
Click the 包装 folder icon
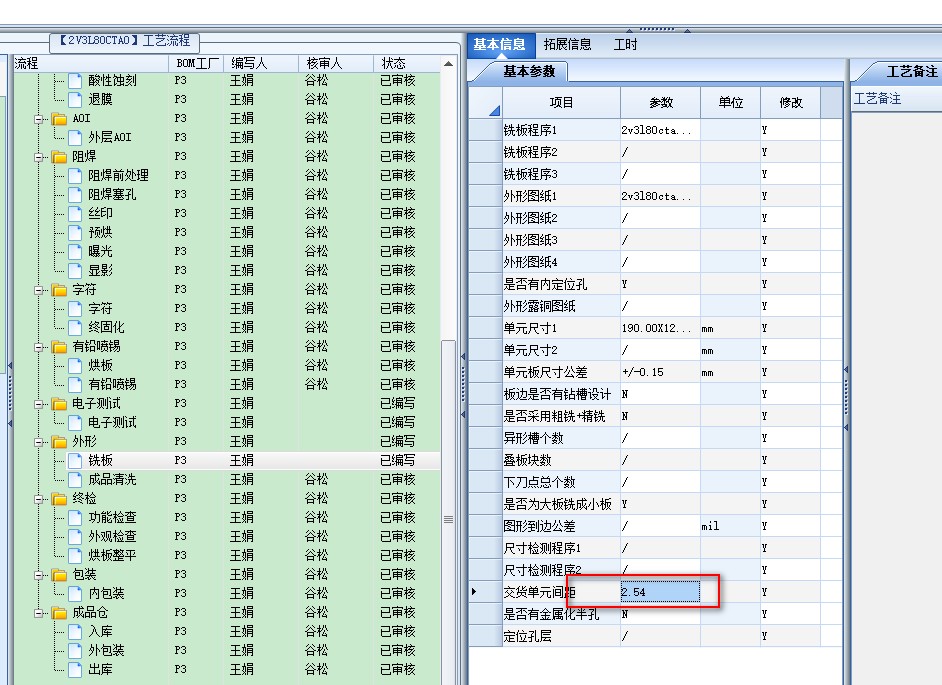point(59,575)
